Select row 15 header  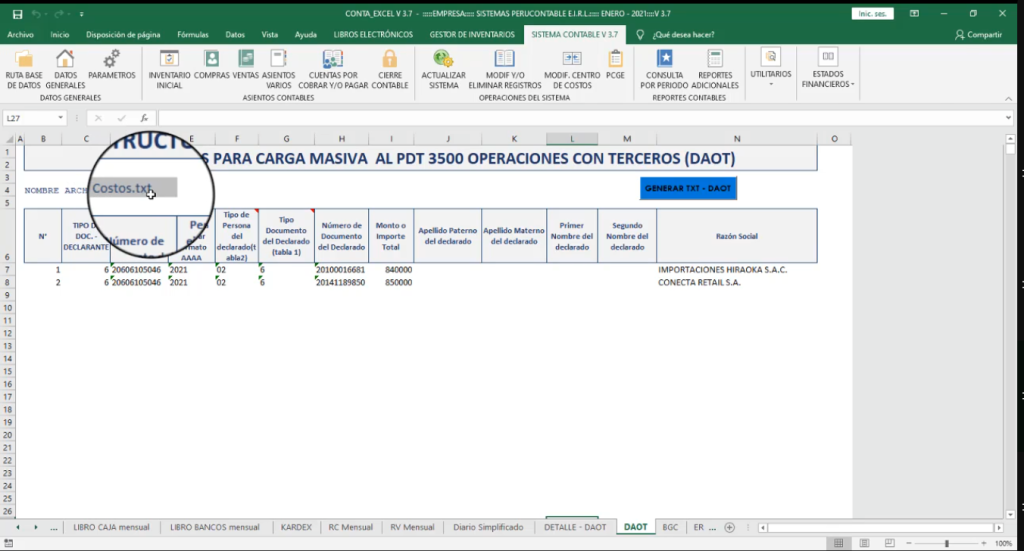click(x=8, y=371)
